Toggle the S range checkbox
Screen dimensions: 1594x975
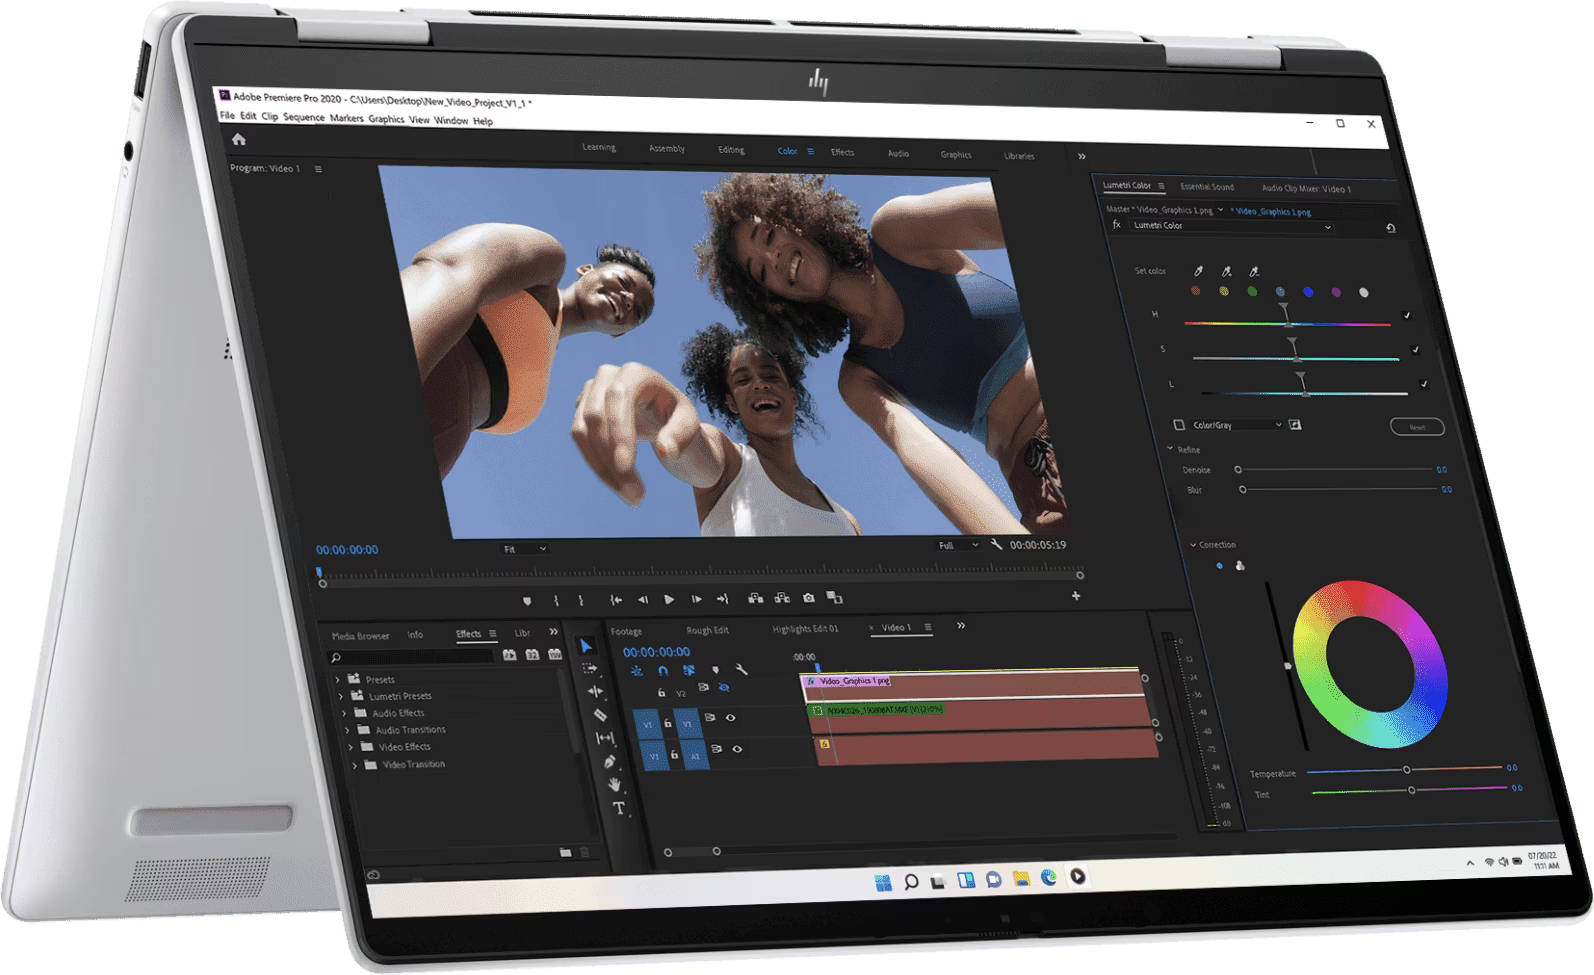point(1415,350)
